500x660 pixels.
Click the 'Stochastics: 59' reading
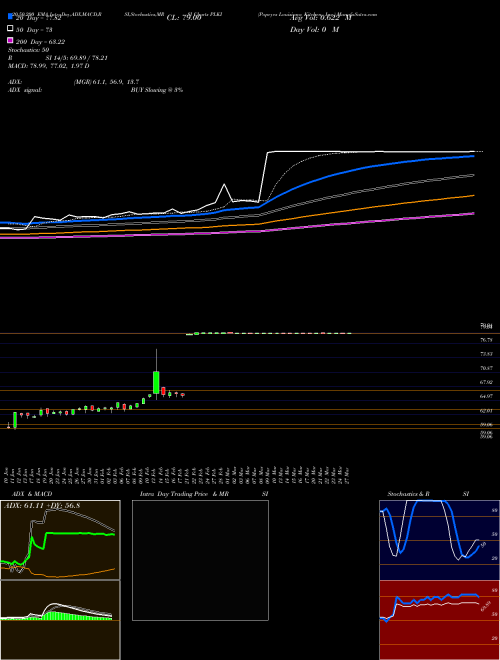click(29, 50)
